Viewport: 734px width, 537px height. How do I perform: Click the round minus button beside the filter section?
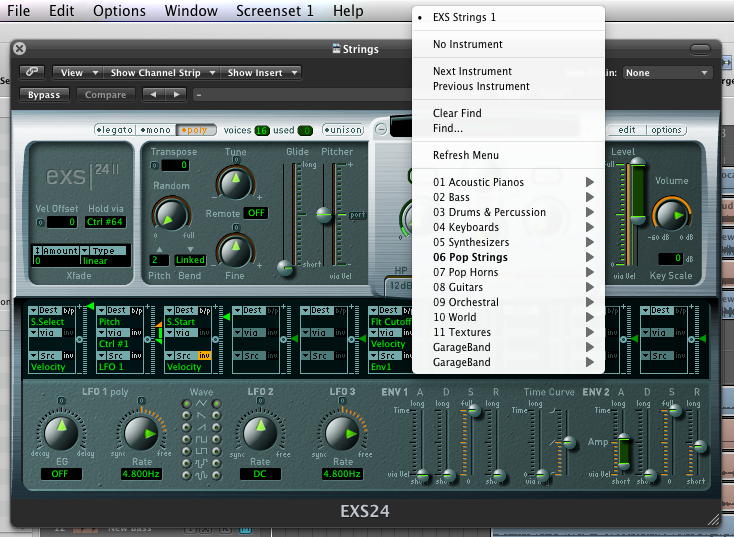pyautogui.click(x=381, y=129)
